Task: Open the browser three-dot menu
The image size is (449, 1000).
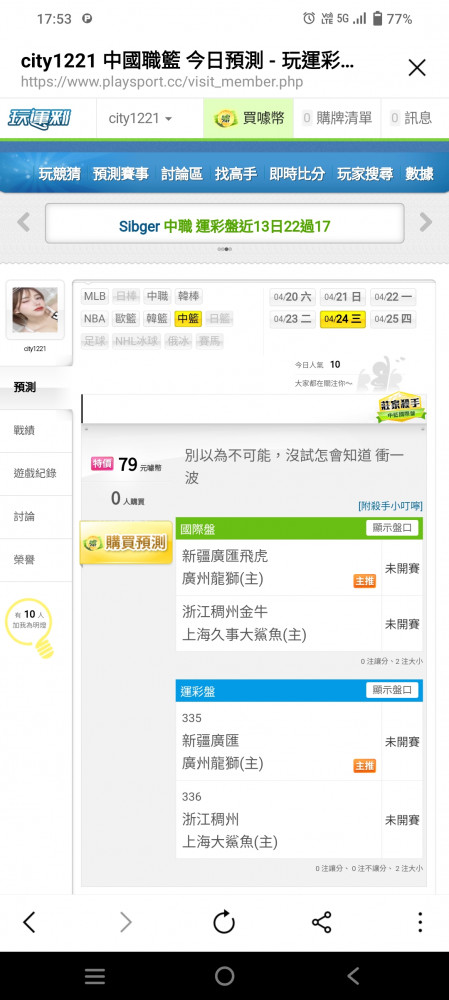Action: [x=420, y=922]
